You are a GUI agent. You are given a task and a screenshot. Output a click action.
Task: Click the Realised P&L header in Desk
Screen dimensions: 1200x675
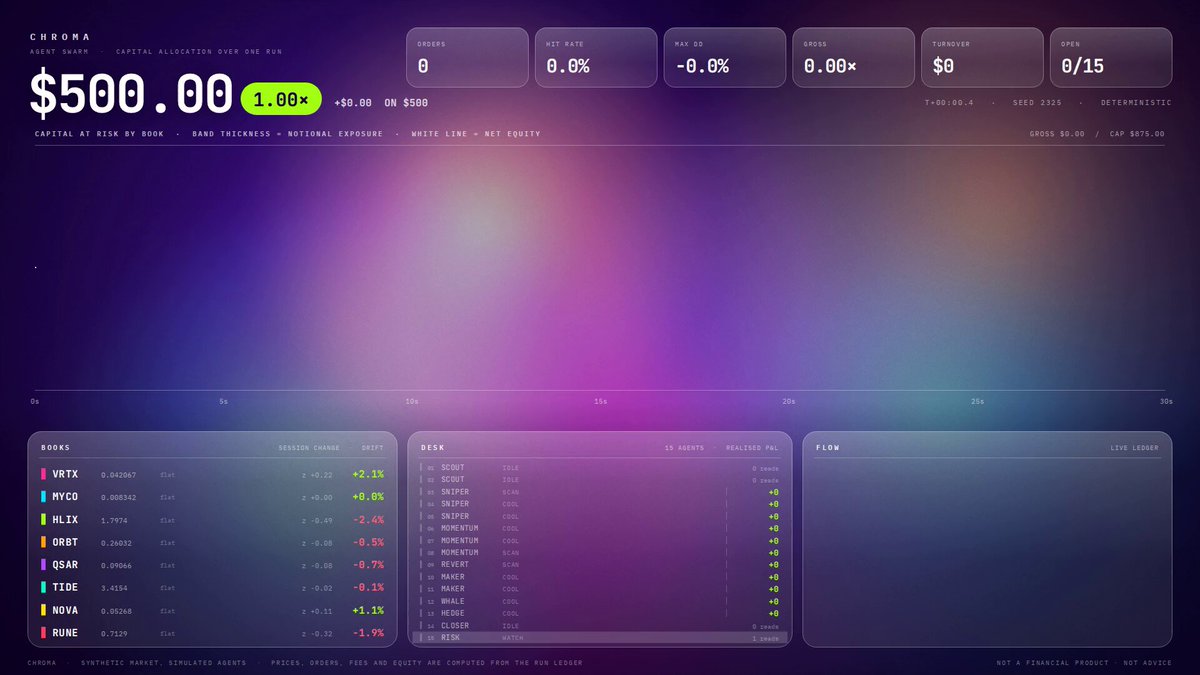pos(752,448)
